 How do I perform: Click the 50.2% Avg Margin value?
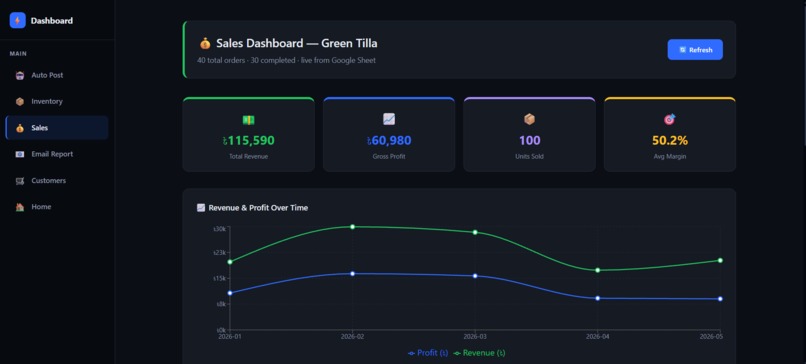(x=670, y=140)
